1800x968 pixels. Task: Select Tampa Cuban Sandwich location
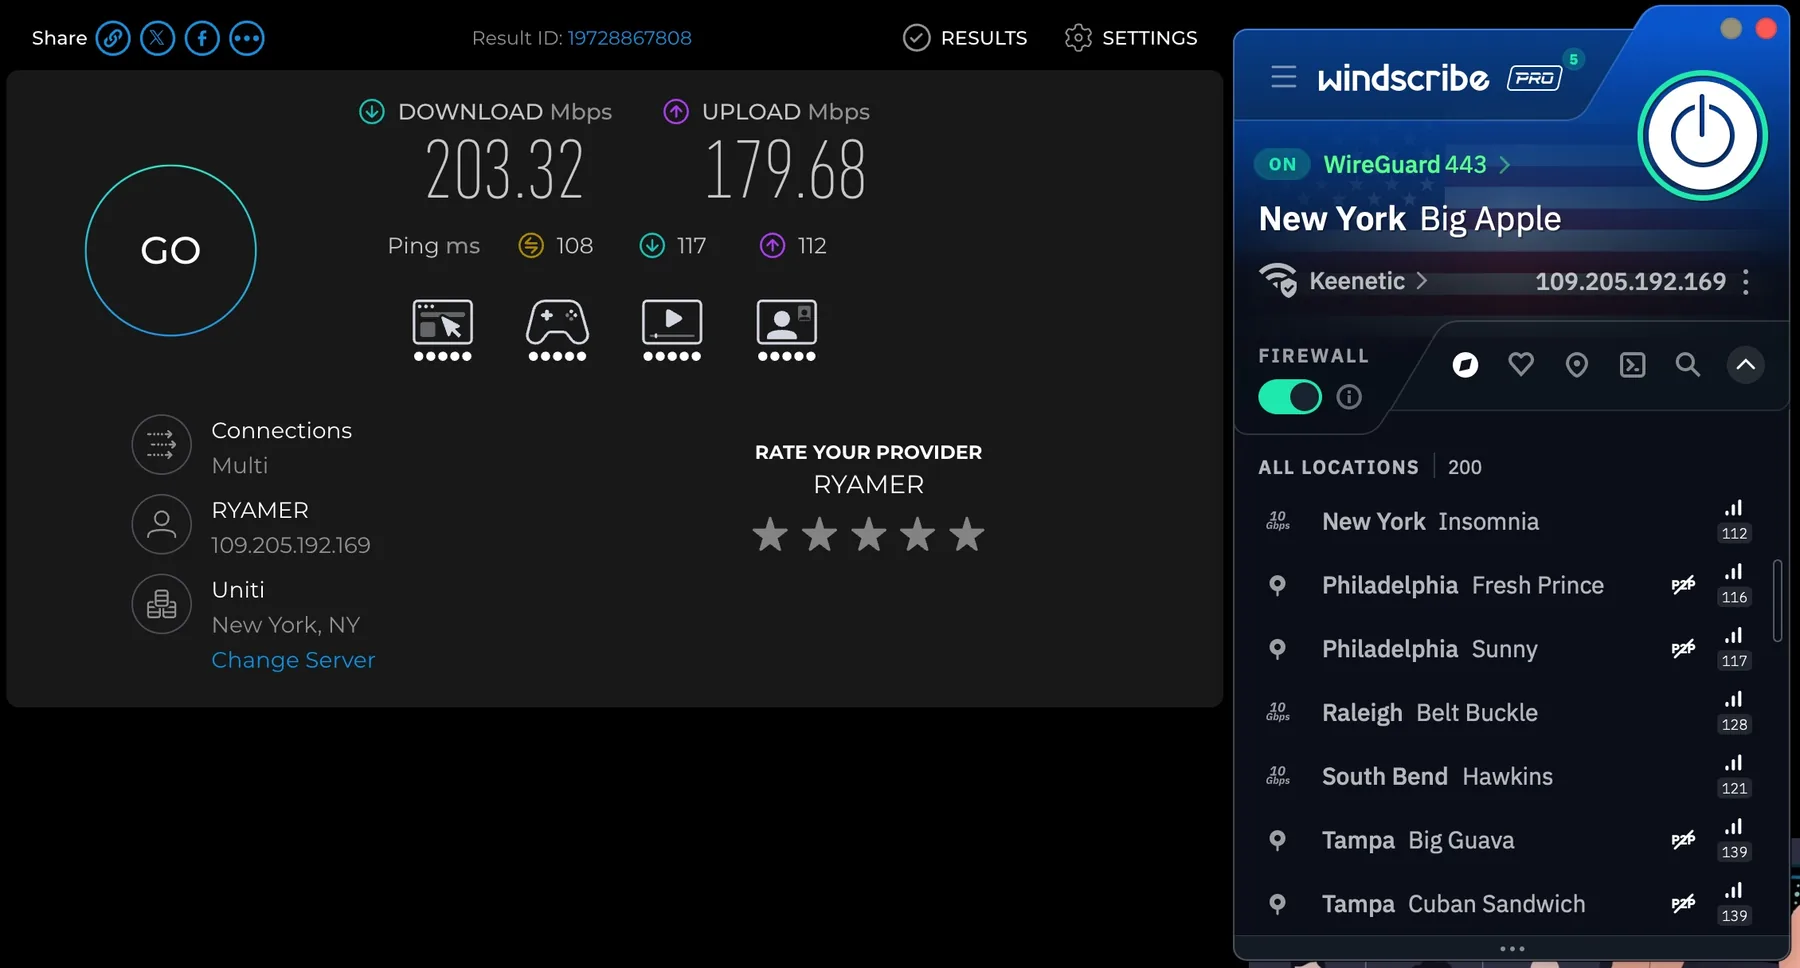pos(1508,904)
